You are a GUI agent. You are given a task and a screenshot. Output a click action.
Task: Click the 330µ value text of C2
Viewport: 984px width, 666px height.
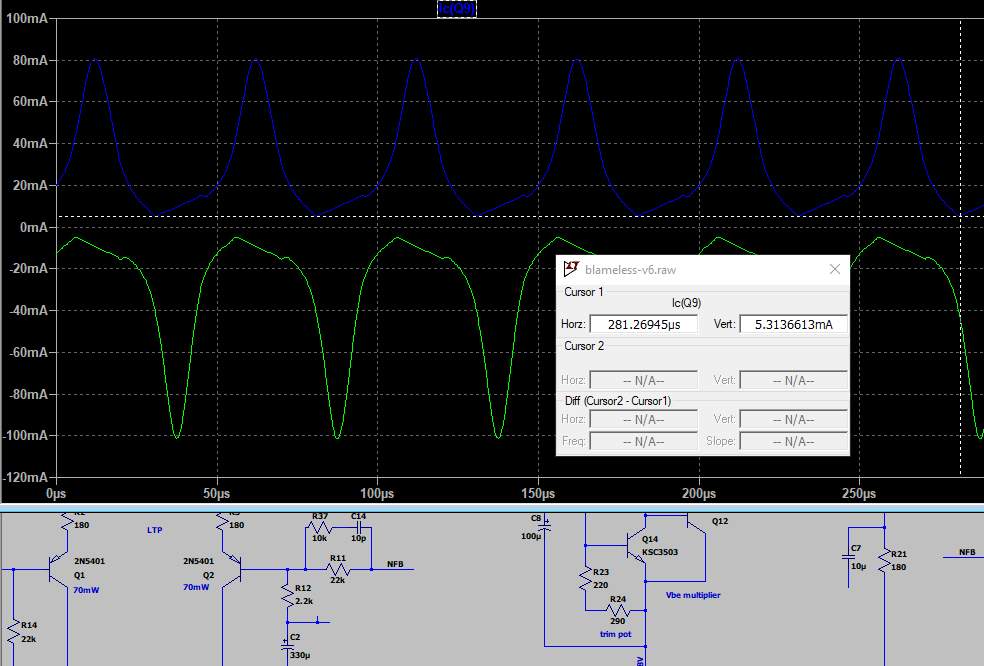point(300,655)
